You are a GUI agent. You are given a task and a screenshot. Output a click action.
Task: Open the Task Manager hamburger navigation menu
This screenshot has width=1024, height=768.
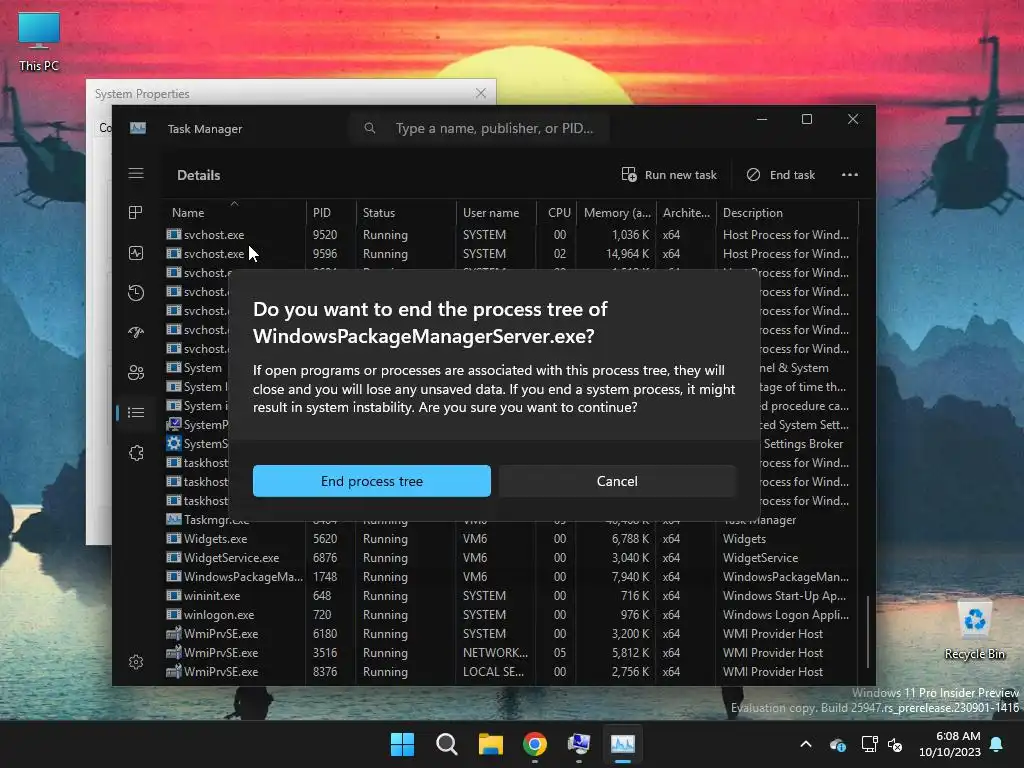point(136,173)
